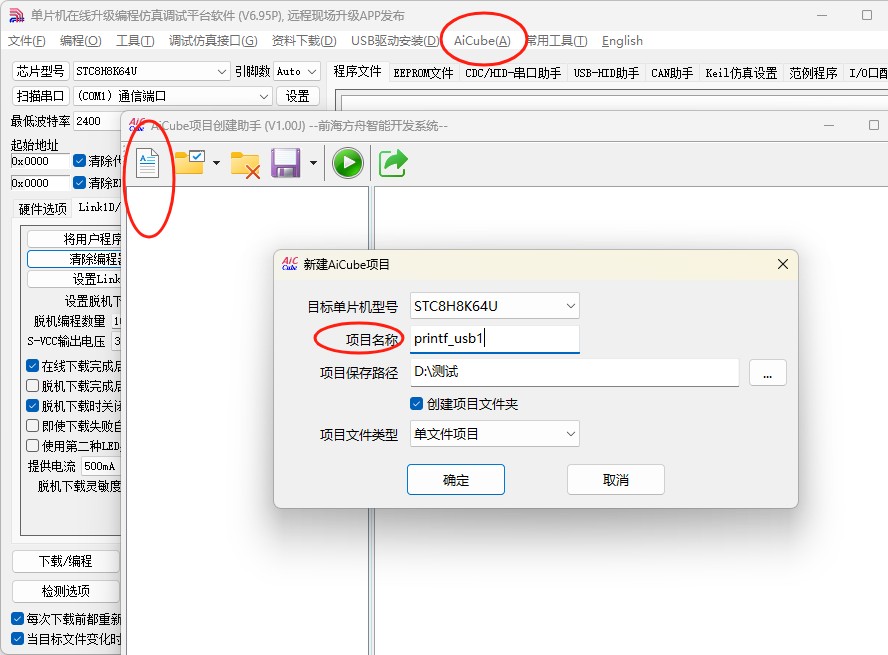Toggle 每次下载前都重新 checkbox
This screenshot has height=655, width=888.
pos(18,619)
